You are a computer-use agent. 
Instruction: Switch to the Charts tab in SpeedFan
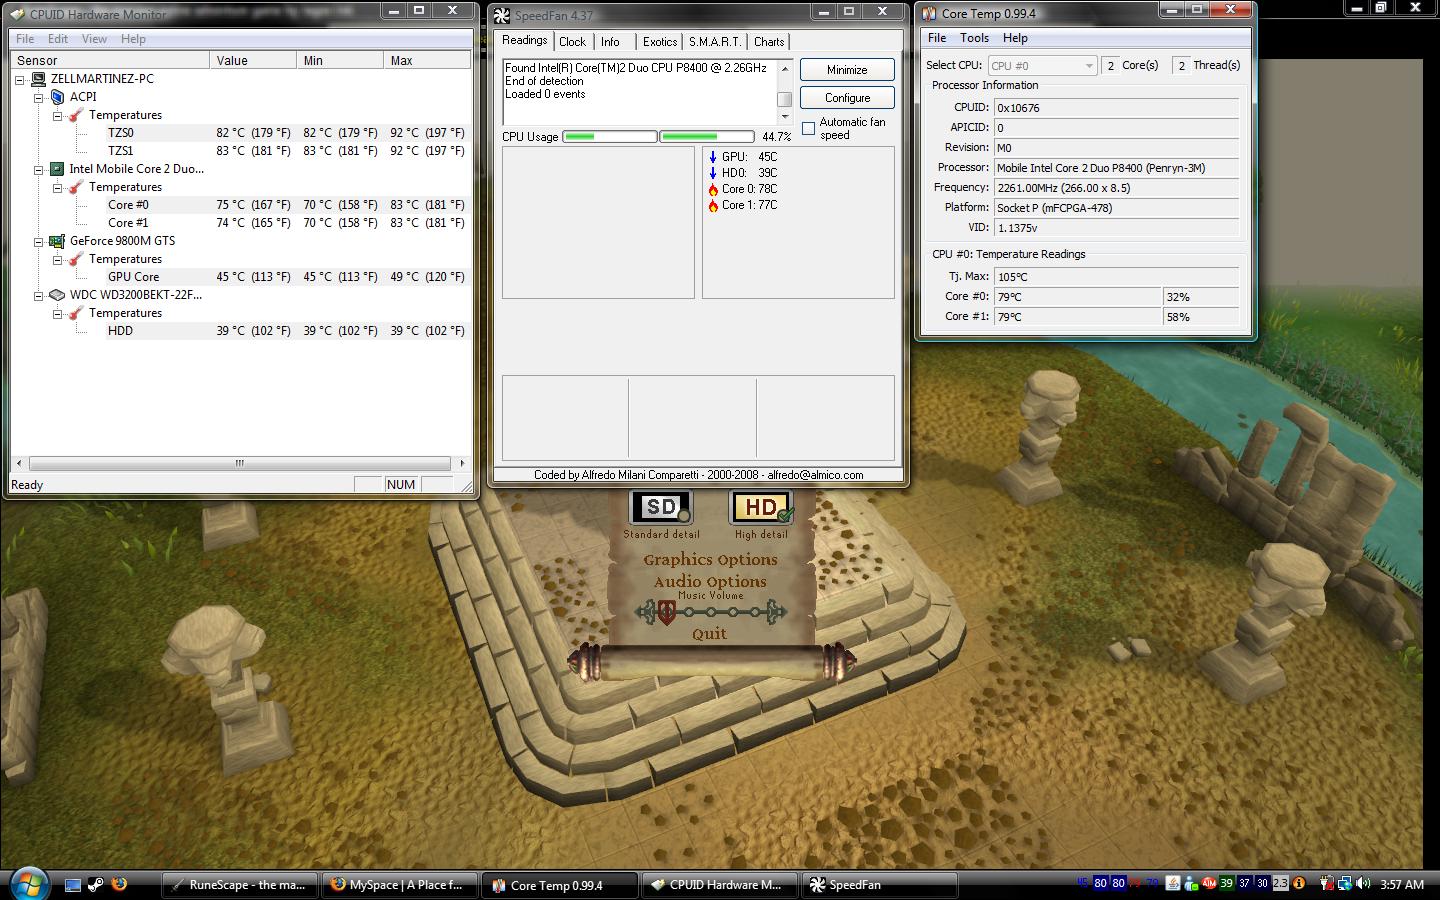pyautogui.click(x=769, y=42)
